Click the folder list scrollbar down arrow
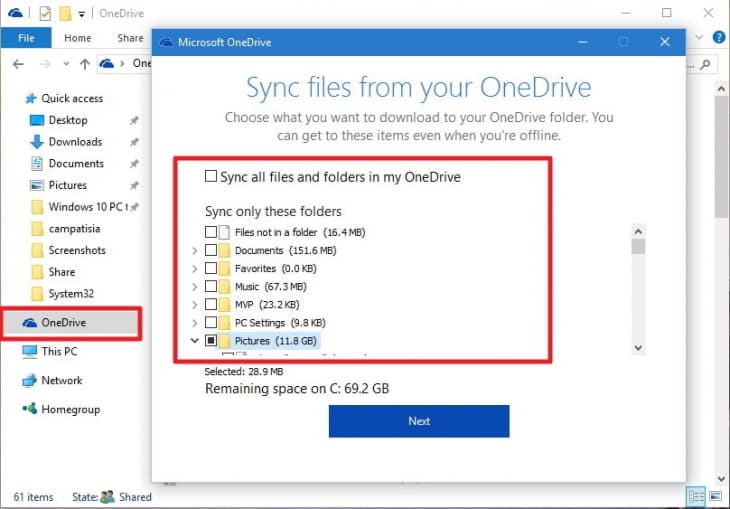The height and width of the screenshot is (509, 730). [x=638, y=347]
